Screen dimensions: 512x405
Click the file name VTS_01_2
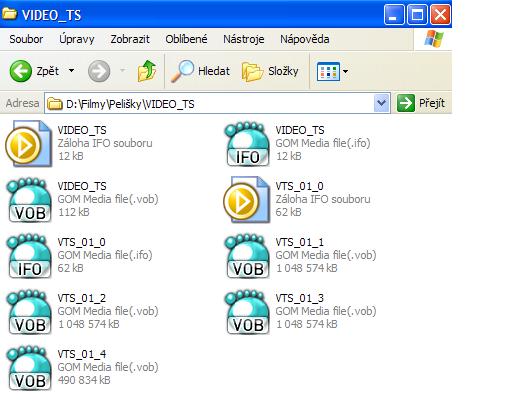coord(82,298)
